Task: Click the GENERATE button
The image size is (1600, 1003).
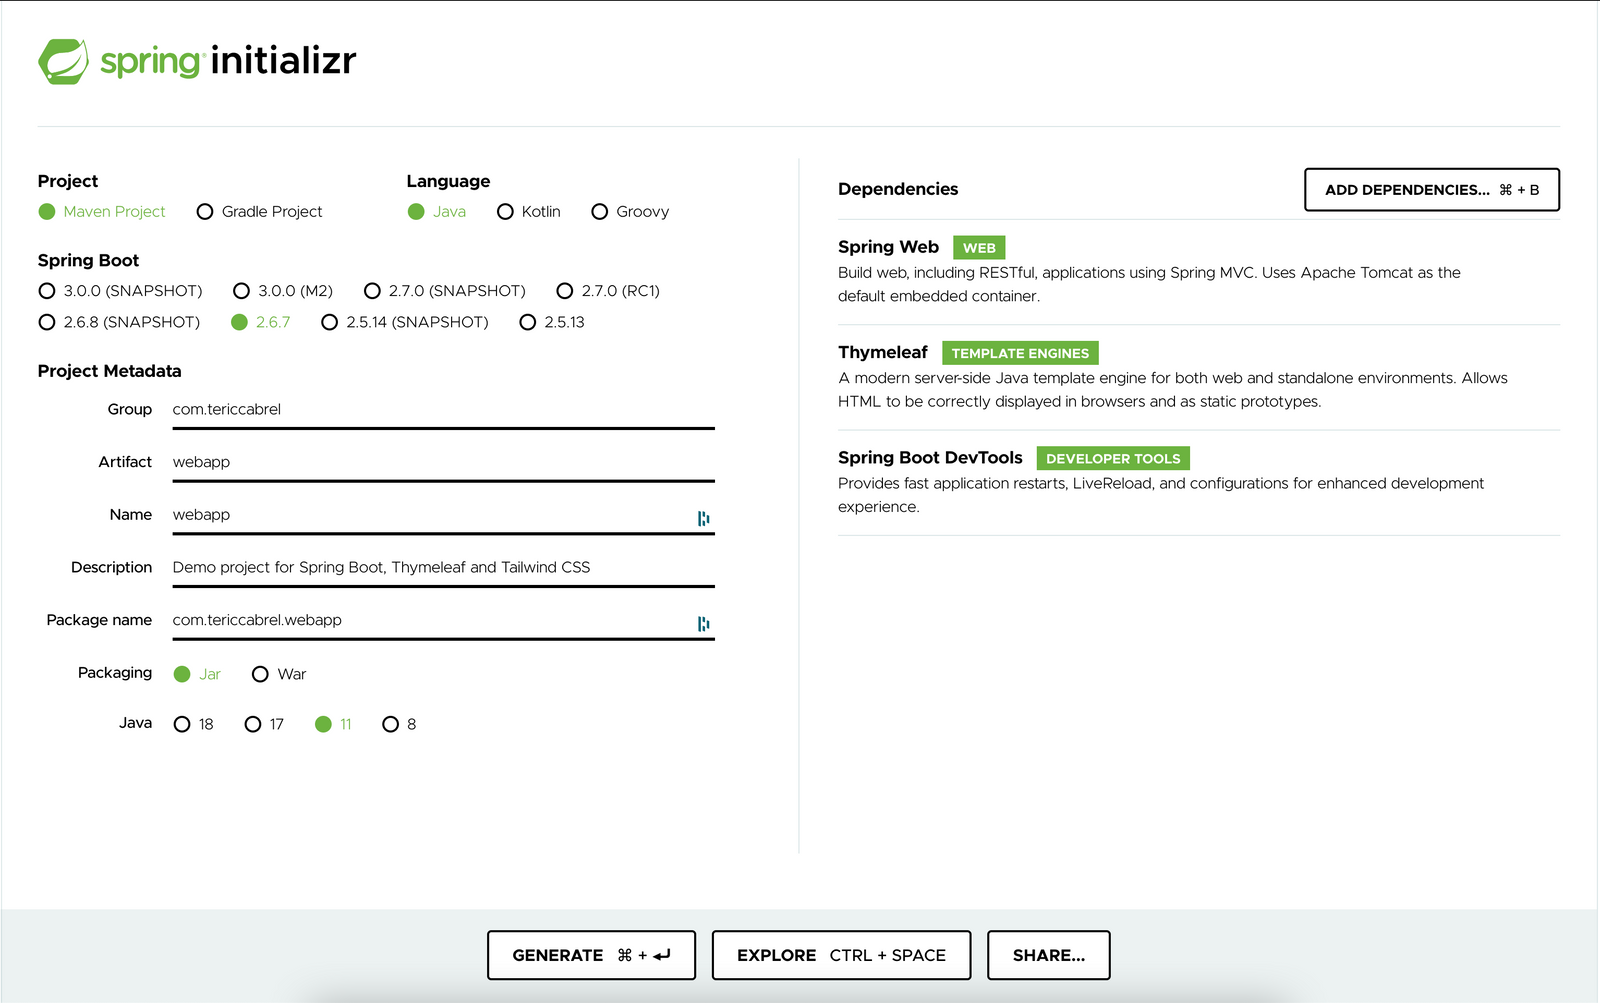Action: (591, 955)
